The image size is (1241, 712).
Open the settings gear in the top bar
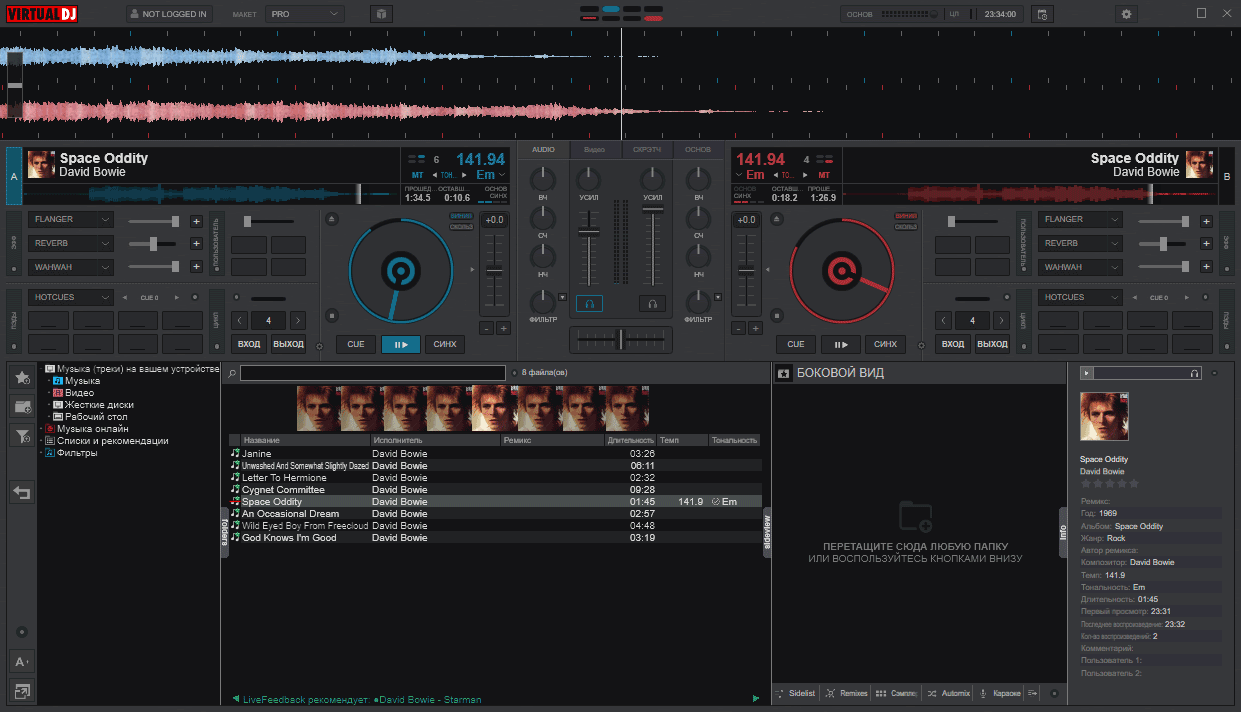pyautogui.click(x=1127, y=14)
